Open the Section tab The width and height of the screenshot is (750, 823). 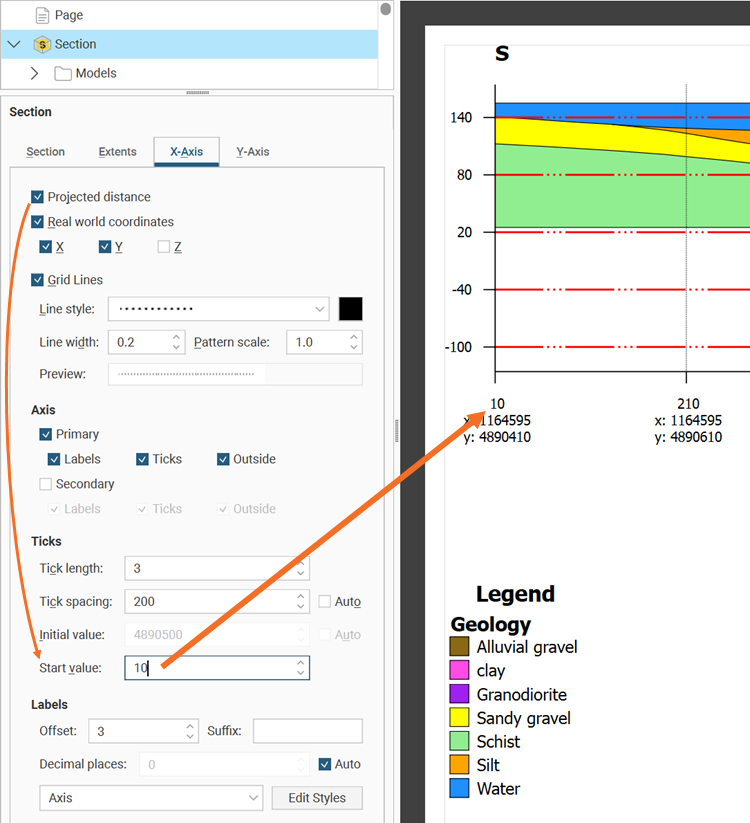(x=45, y=152)
